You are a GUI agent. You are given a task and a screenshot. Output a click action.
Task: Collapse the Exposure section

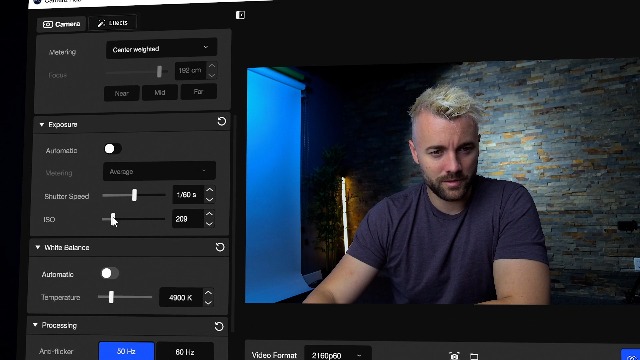coord(42,124)
